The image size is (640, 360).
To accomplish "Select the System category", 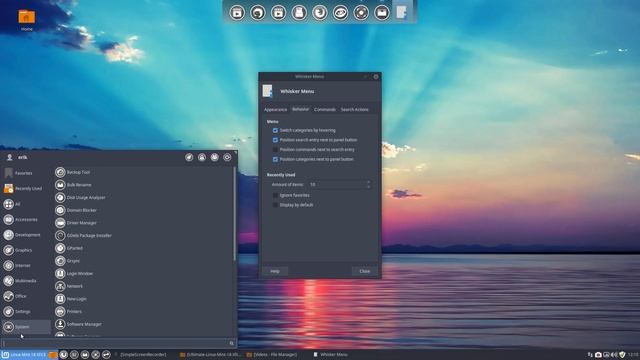I will coord(26,327).
